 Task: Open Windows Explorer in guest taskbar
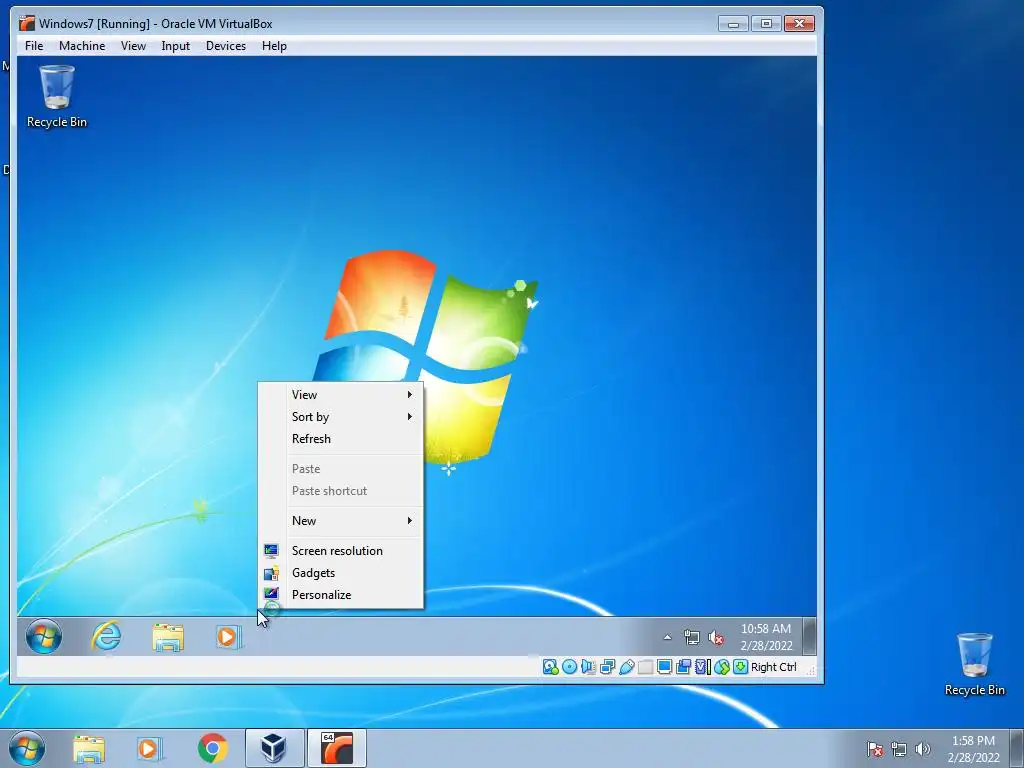168,637
